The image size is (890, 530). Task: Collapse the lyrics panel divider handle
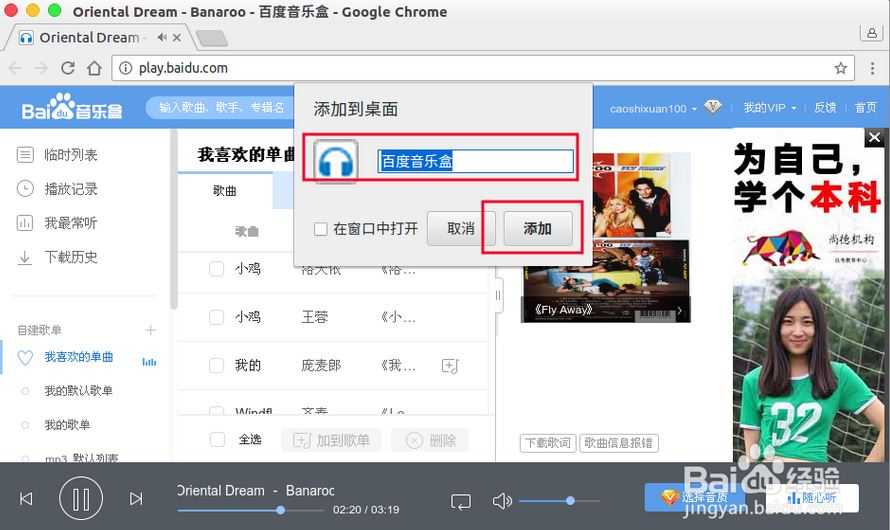(498, 295)
